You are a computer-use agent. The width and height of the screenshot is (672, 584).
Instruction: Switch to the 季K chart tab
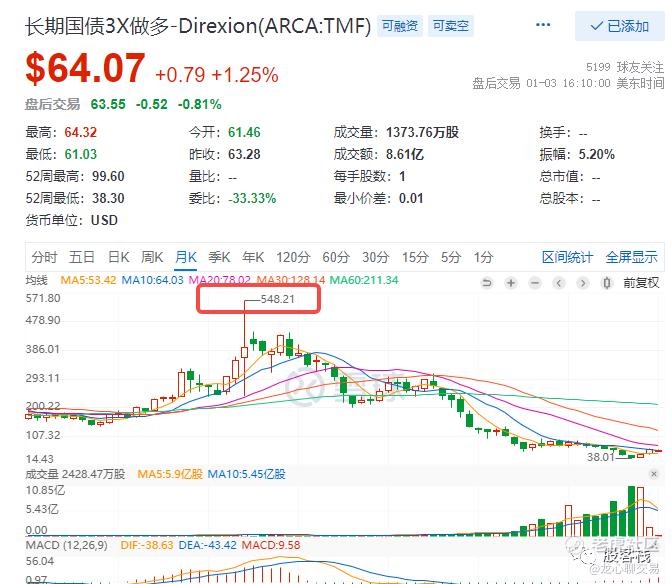219,257
